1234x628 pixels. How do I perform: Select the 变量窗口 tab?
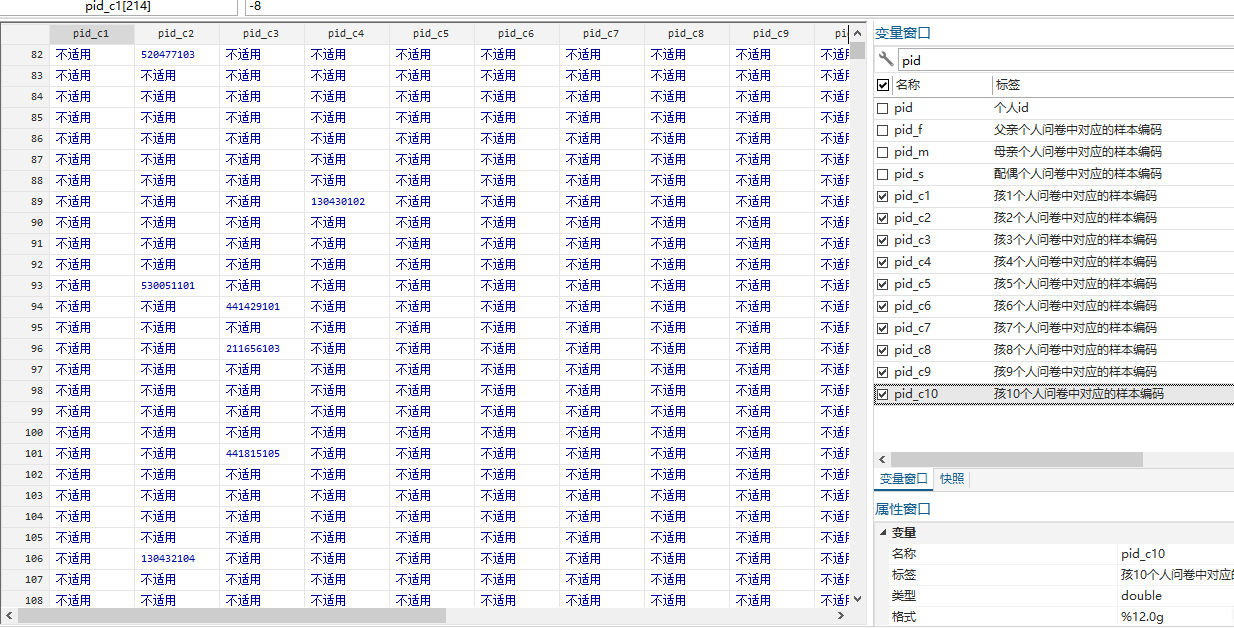903,479
